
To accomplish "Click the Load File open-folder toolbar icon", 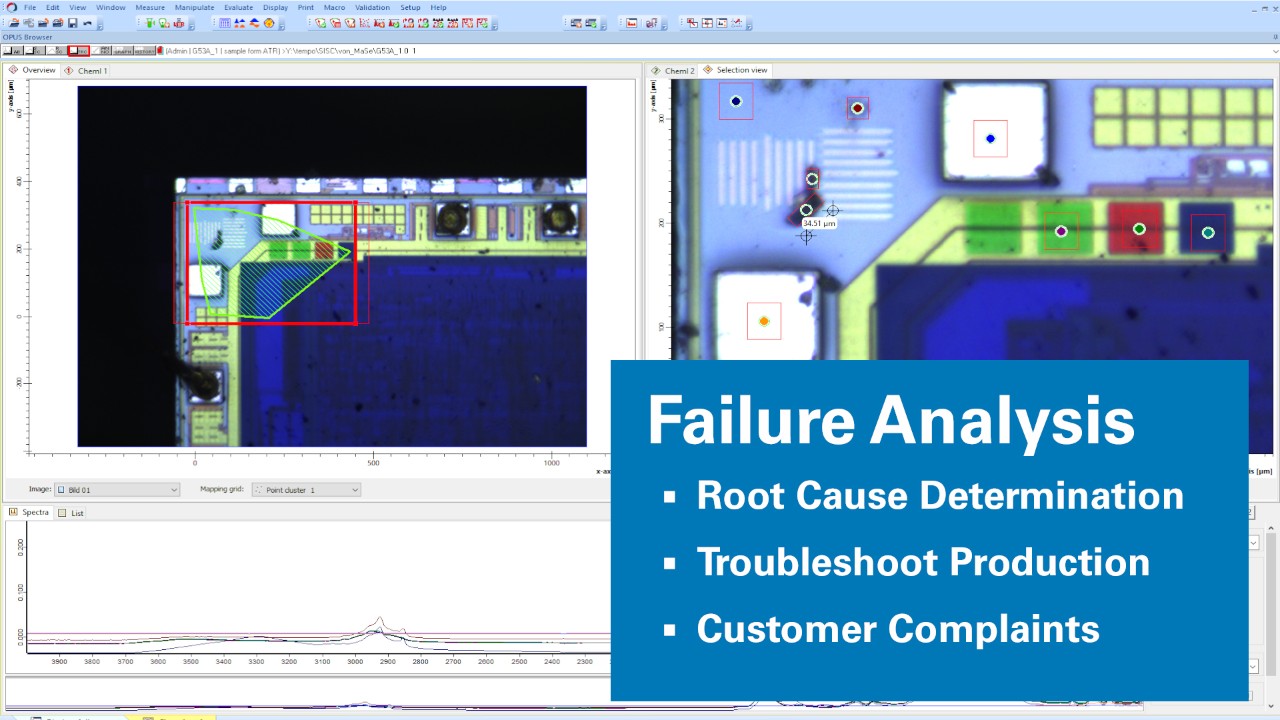I will coord(14,23).
